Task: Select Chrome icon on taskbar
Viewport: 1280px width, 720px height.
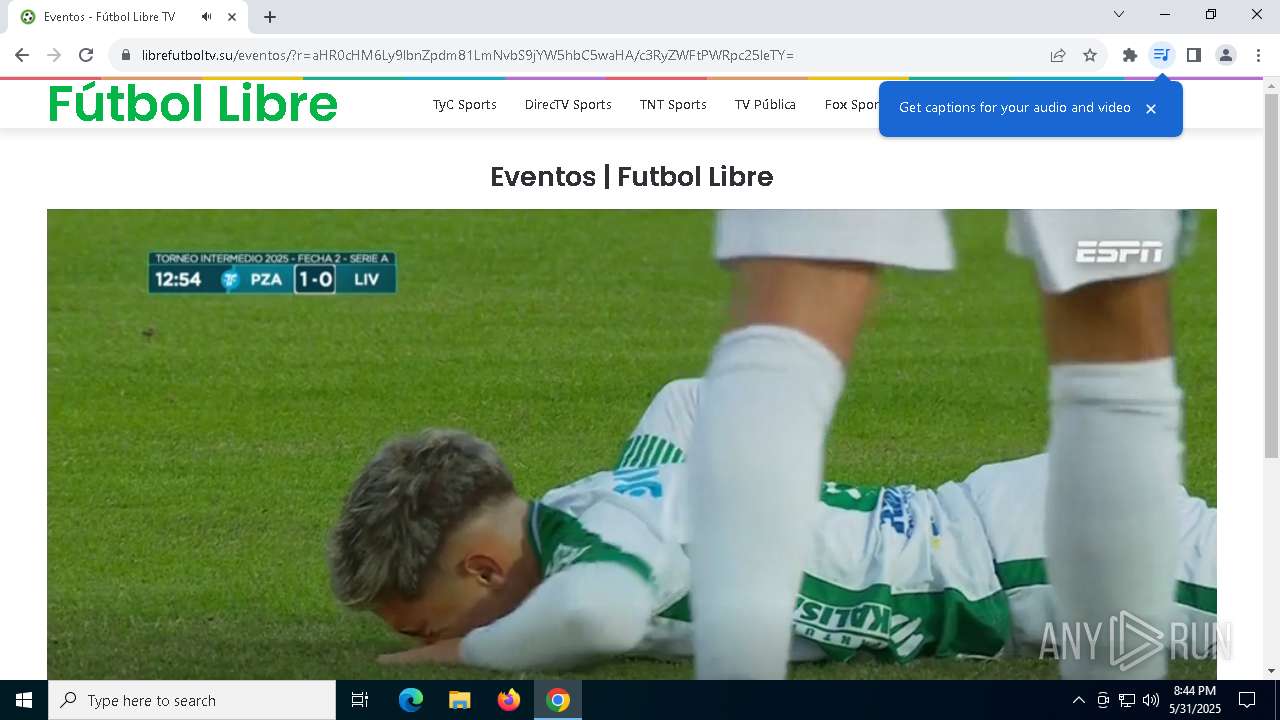Action: [x=558, y=700]
